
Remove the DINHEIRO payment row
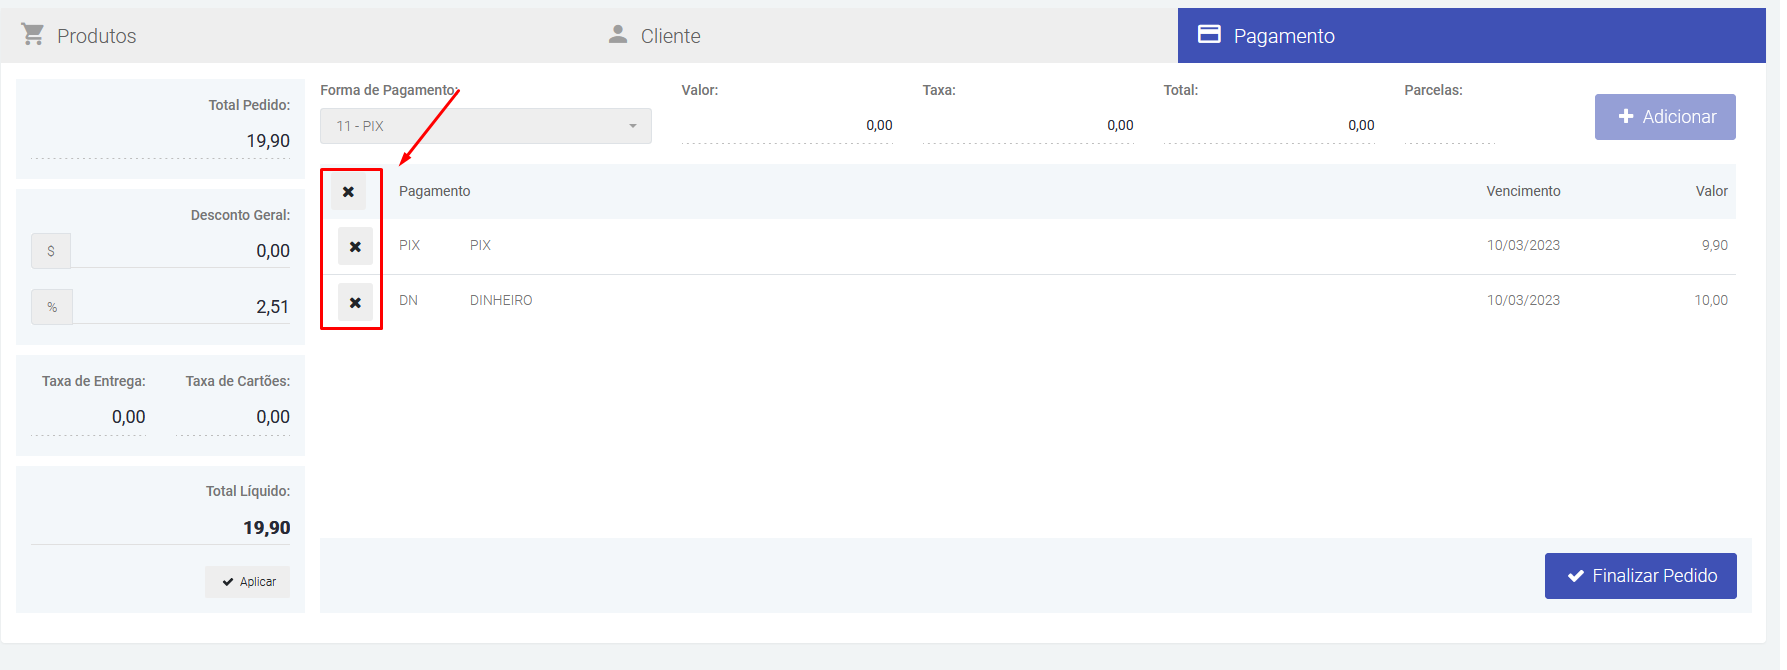(355, 302)
